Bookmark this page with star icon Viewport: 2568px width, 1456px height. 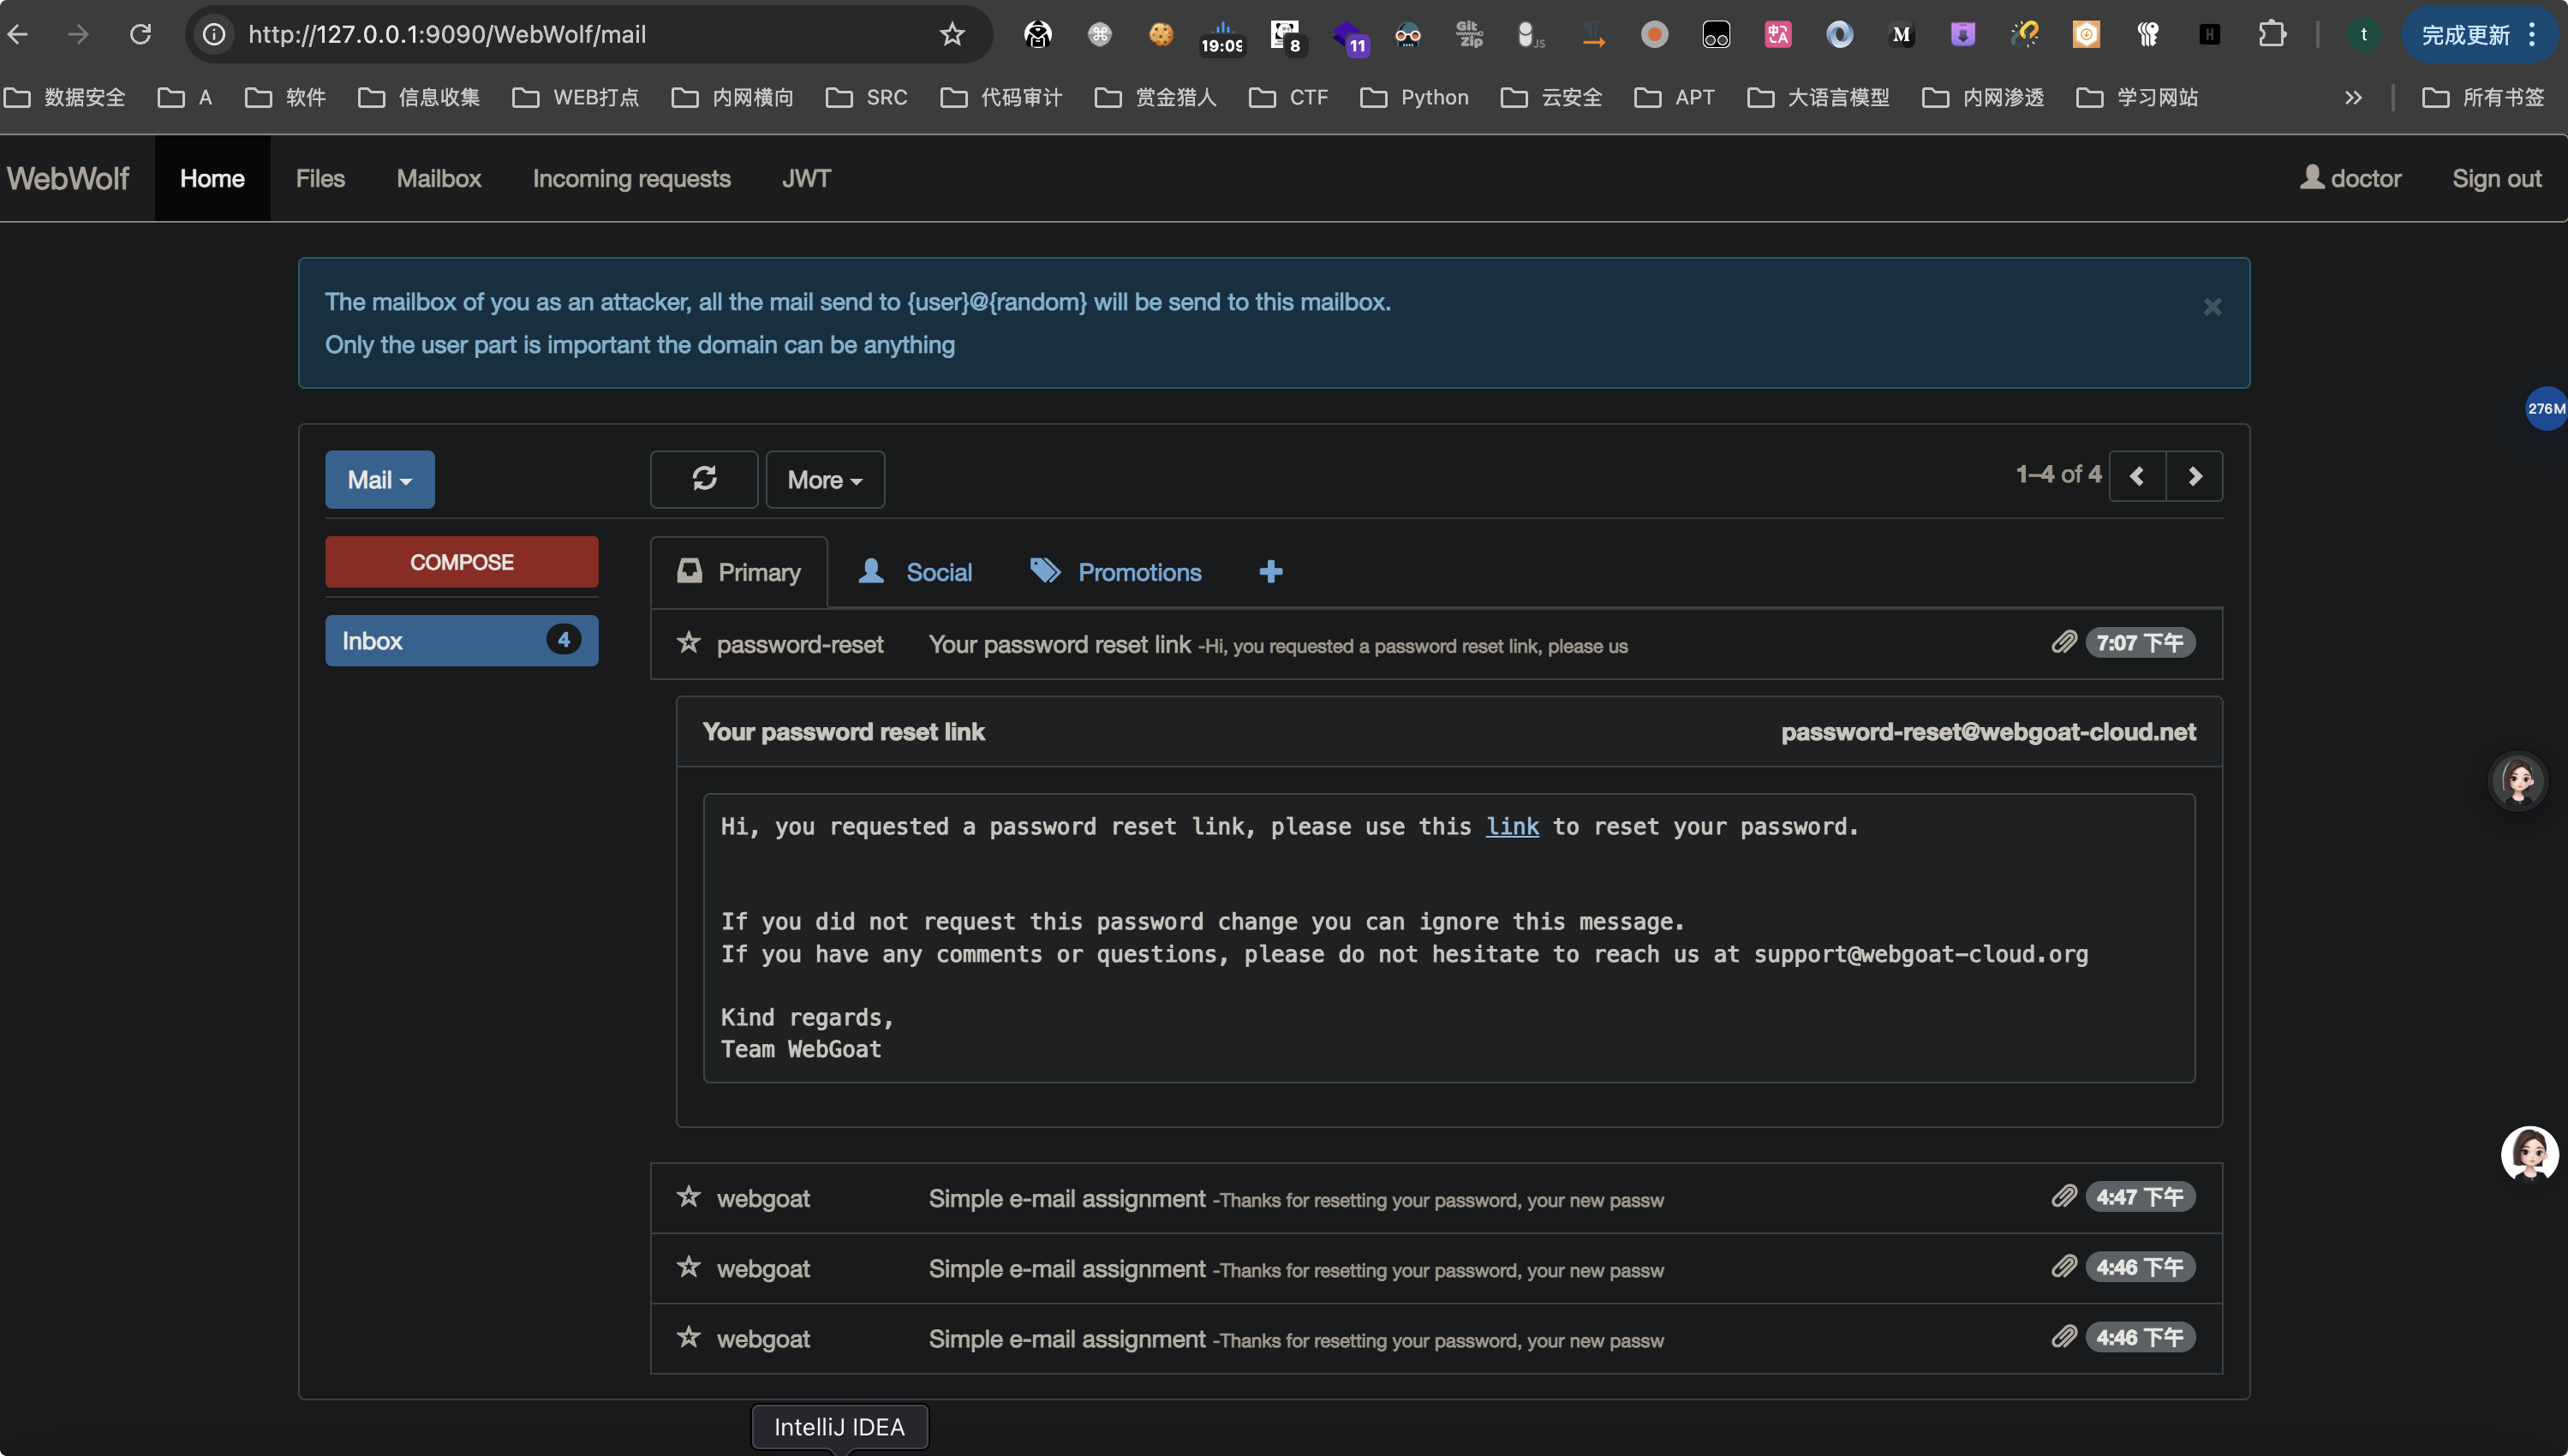point(952,34)
